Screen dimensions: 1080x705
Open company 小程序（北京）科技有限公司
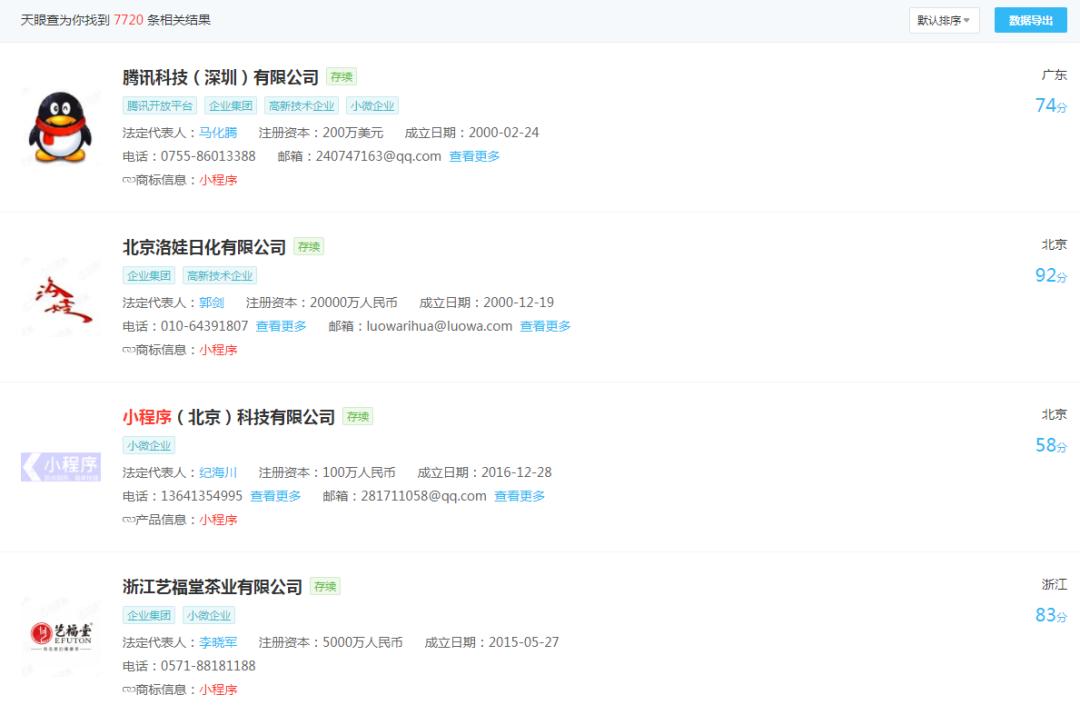(229, 417)
